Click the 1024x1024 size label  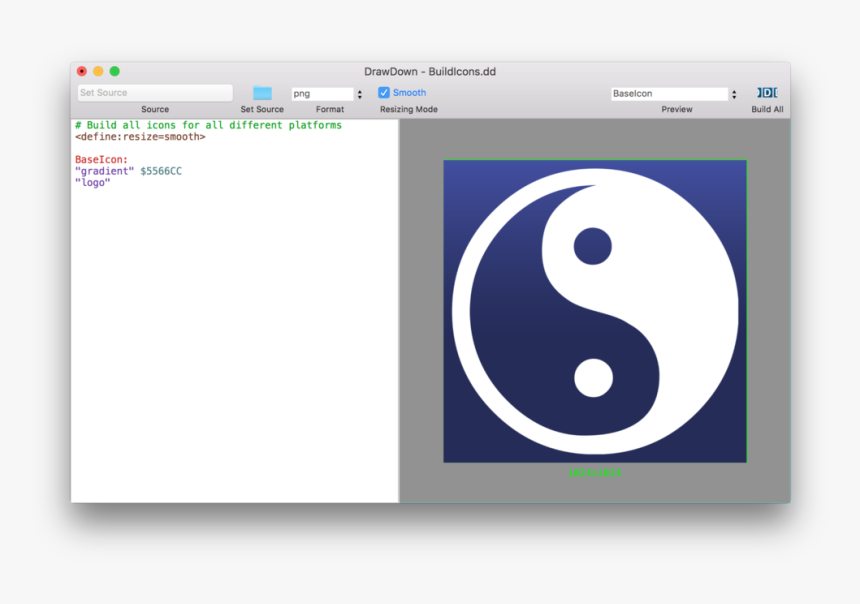[x=595, y=472]
